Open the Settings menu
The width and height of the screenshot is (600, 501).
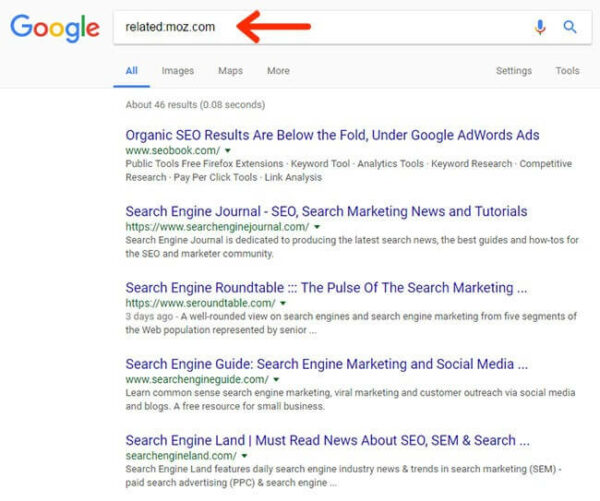pyautogui.click(x=514, y=71)
